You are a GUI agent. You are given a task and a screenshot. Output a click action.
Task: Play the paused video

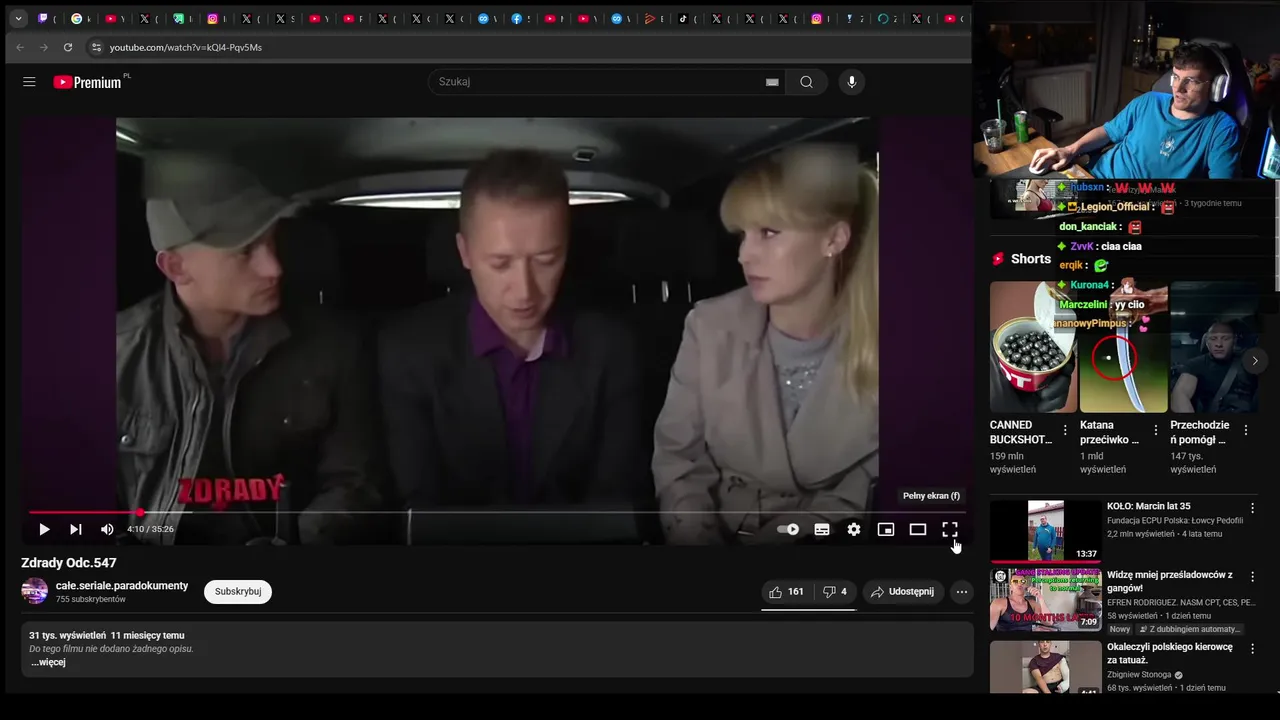click(43, 529)
